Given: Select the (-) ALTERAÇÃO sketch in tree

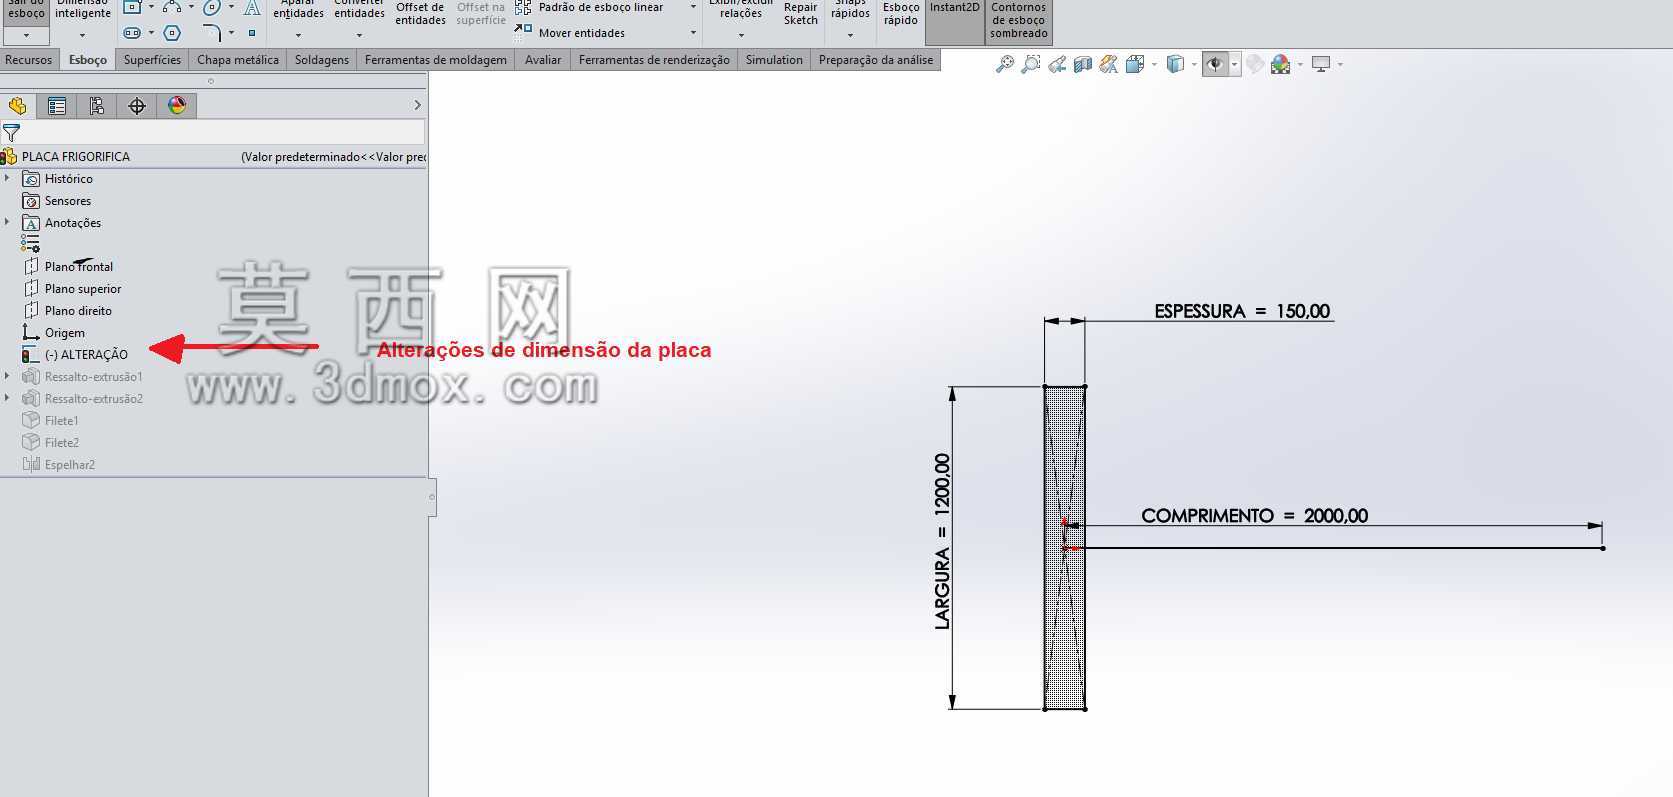Looking at the screenshot, I should point(75,354).
